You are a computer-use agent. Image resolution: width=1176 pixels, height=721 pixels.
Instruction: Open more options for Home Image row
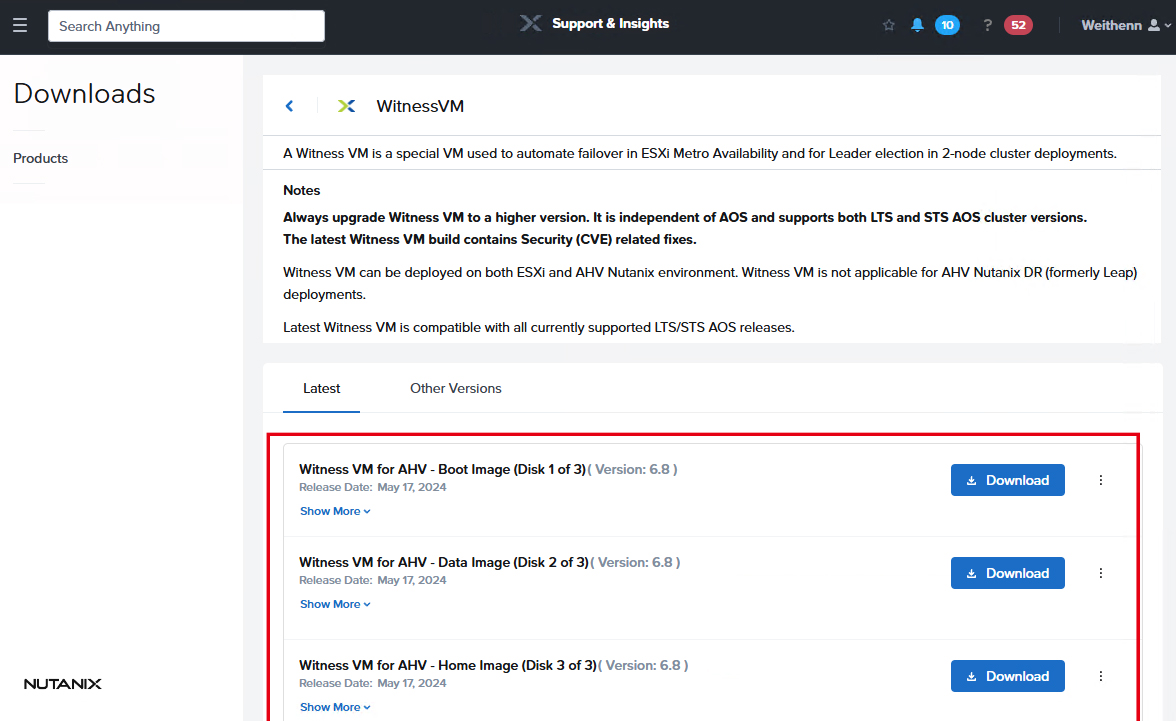pos(1100,676)
